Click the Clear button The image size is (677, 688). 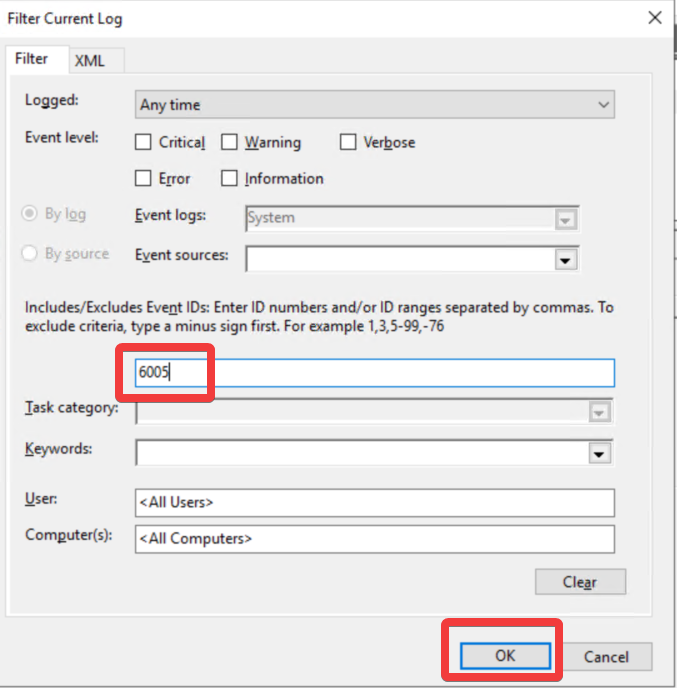pos(580,582)
